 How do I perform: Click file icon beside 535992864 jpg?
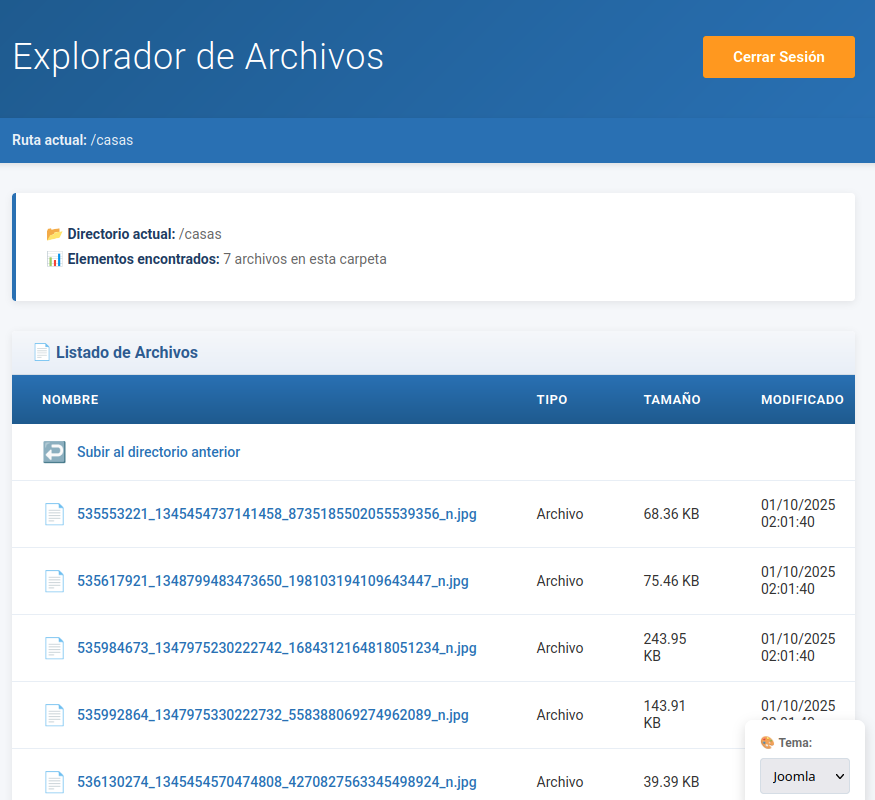(x=54, y=715)
